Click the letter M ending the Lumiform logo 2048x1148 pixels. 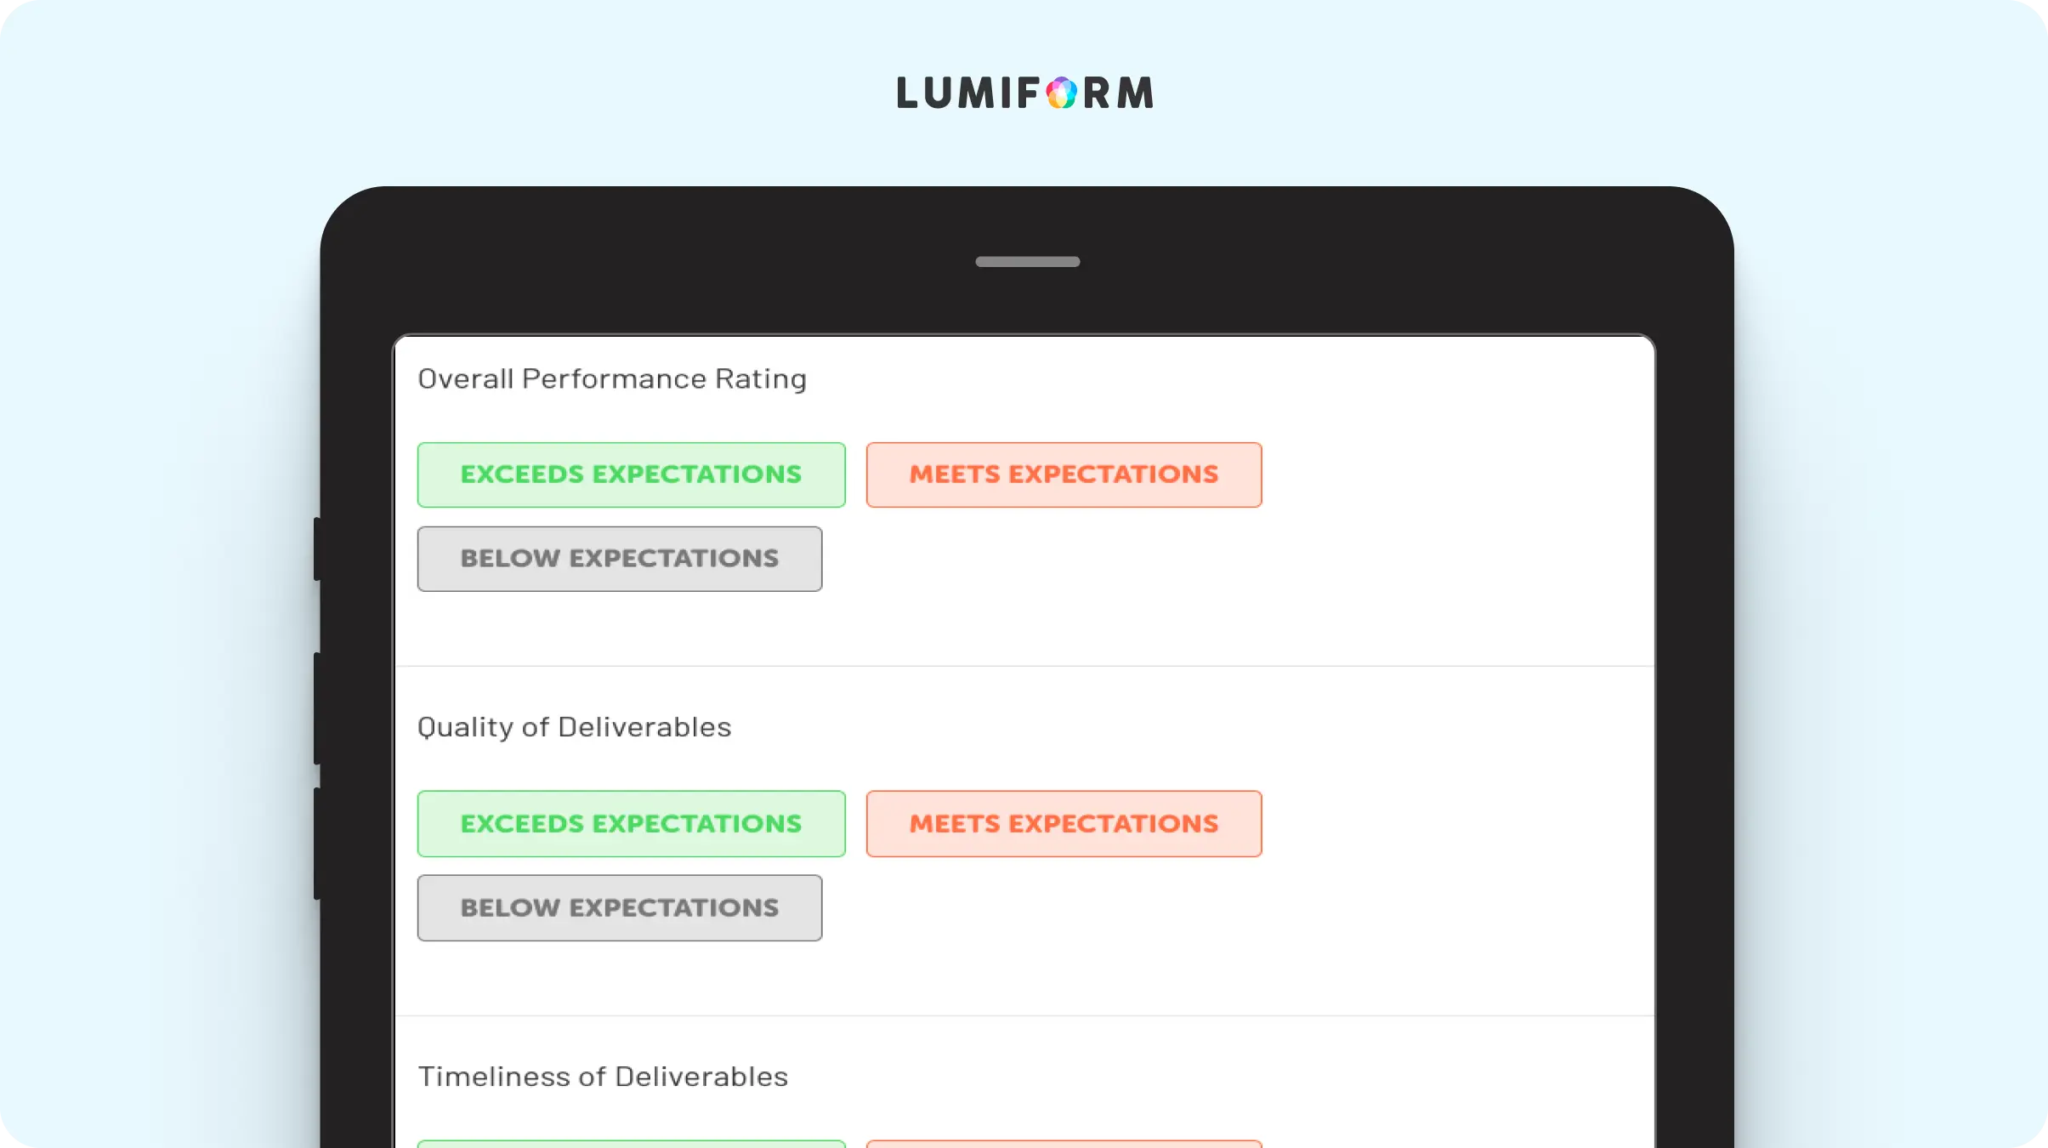[1135, 93]
